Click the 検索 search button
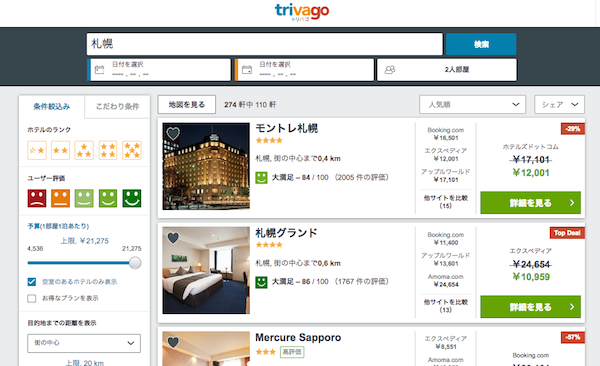 pyautogui.click(x=481, y=44)
